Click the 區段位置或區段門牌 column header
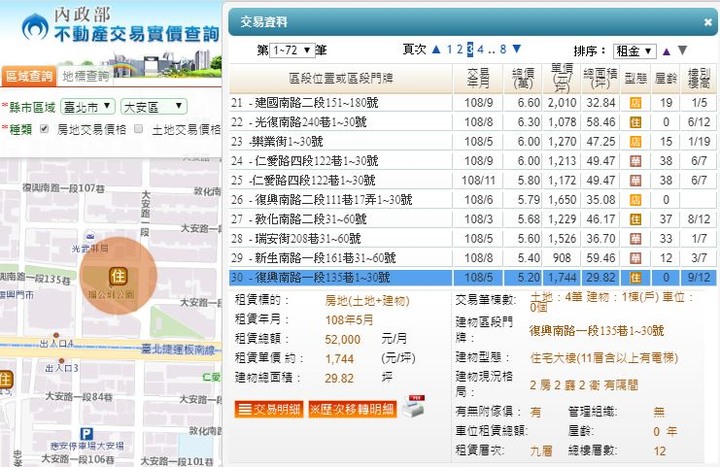720x467 pixels. pos(341,79)
